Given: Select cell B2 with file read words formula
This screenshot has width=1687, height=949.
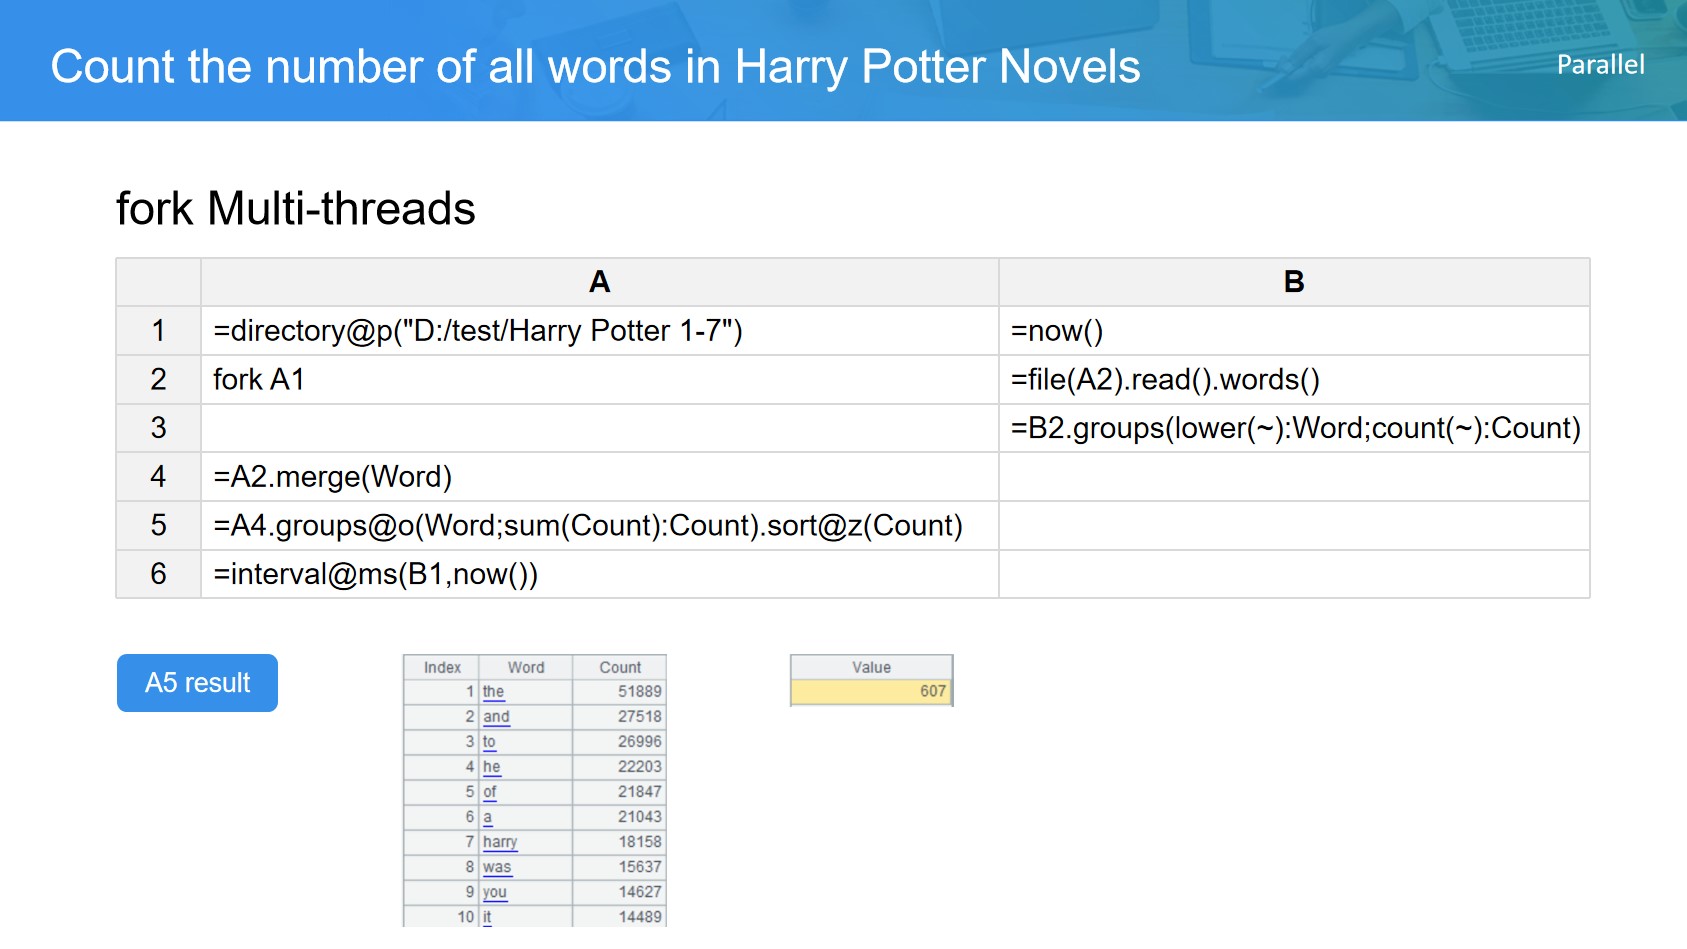Looking at the screenshot, I should (x=1293, y=380).
